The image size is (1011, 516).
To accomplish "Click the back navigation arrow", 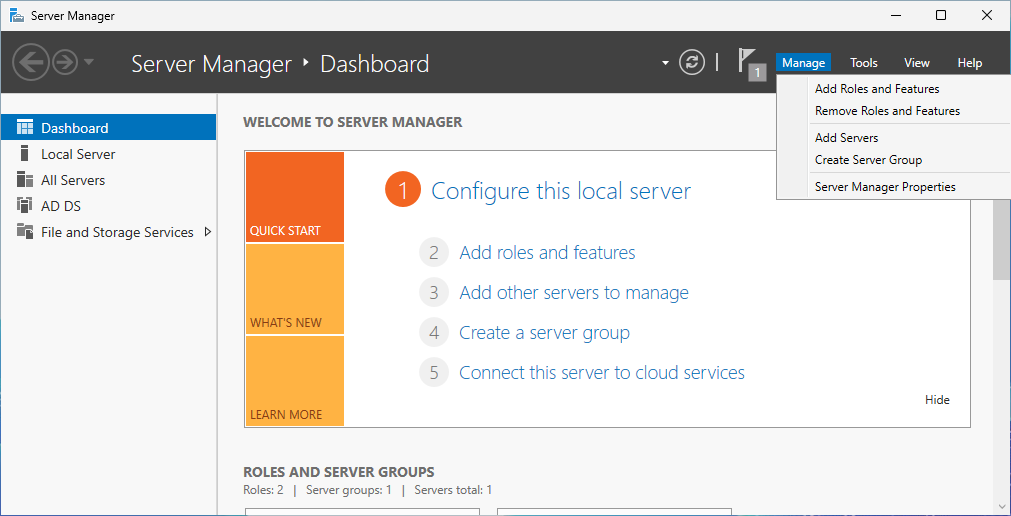I will [x=29, y=63].
